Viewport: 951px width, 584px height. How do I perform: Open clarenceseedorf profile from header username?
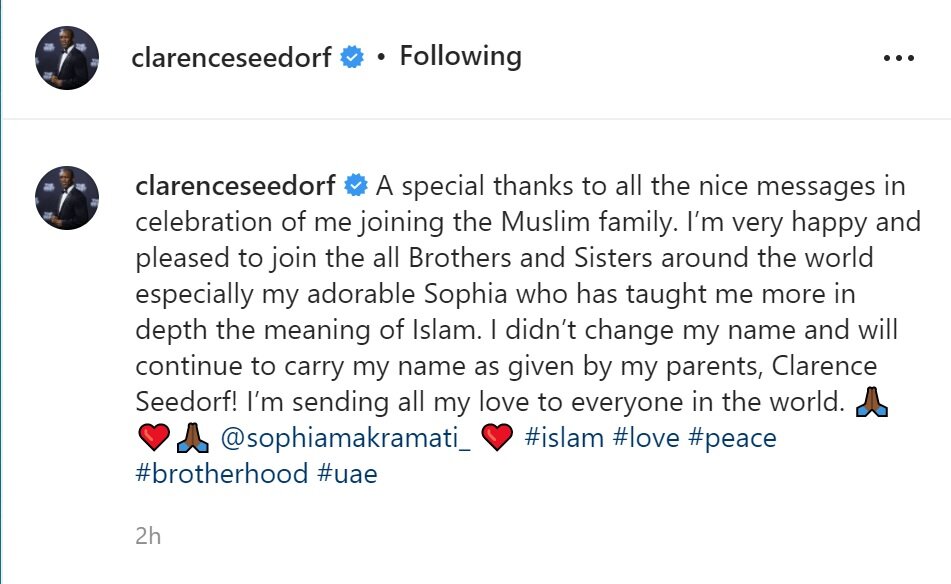tap(233, 58)
